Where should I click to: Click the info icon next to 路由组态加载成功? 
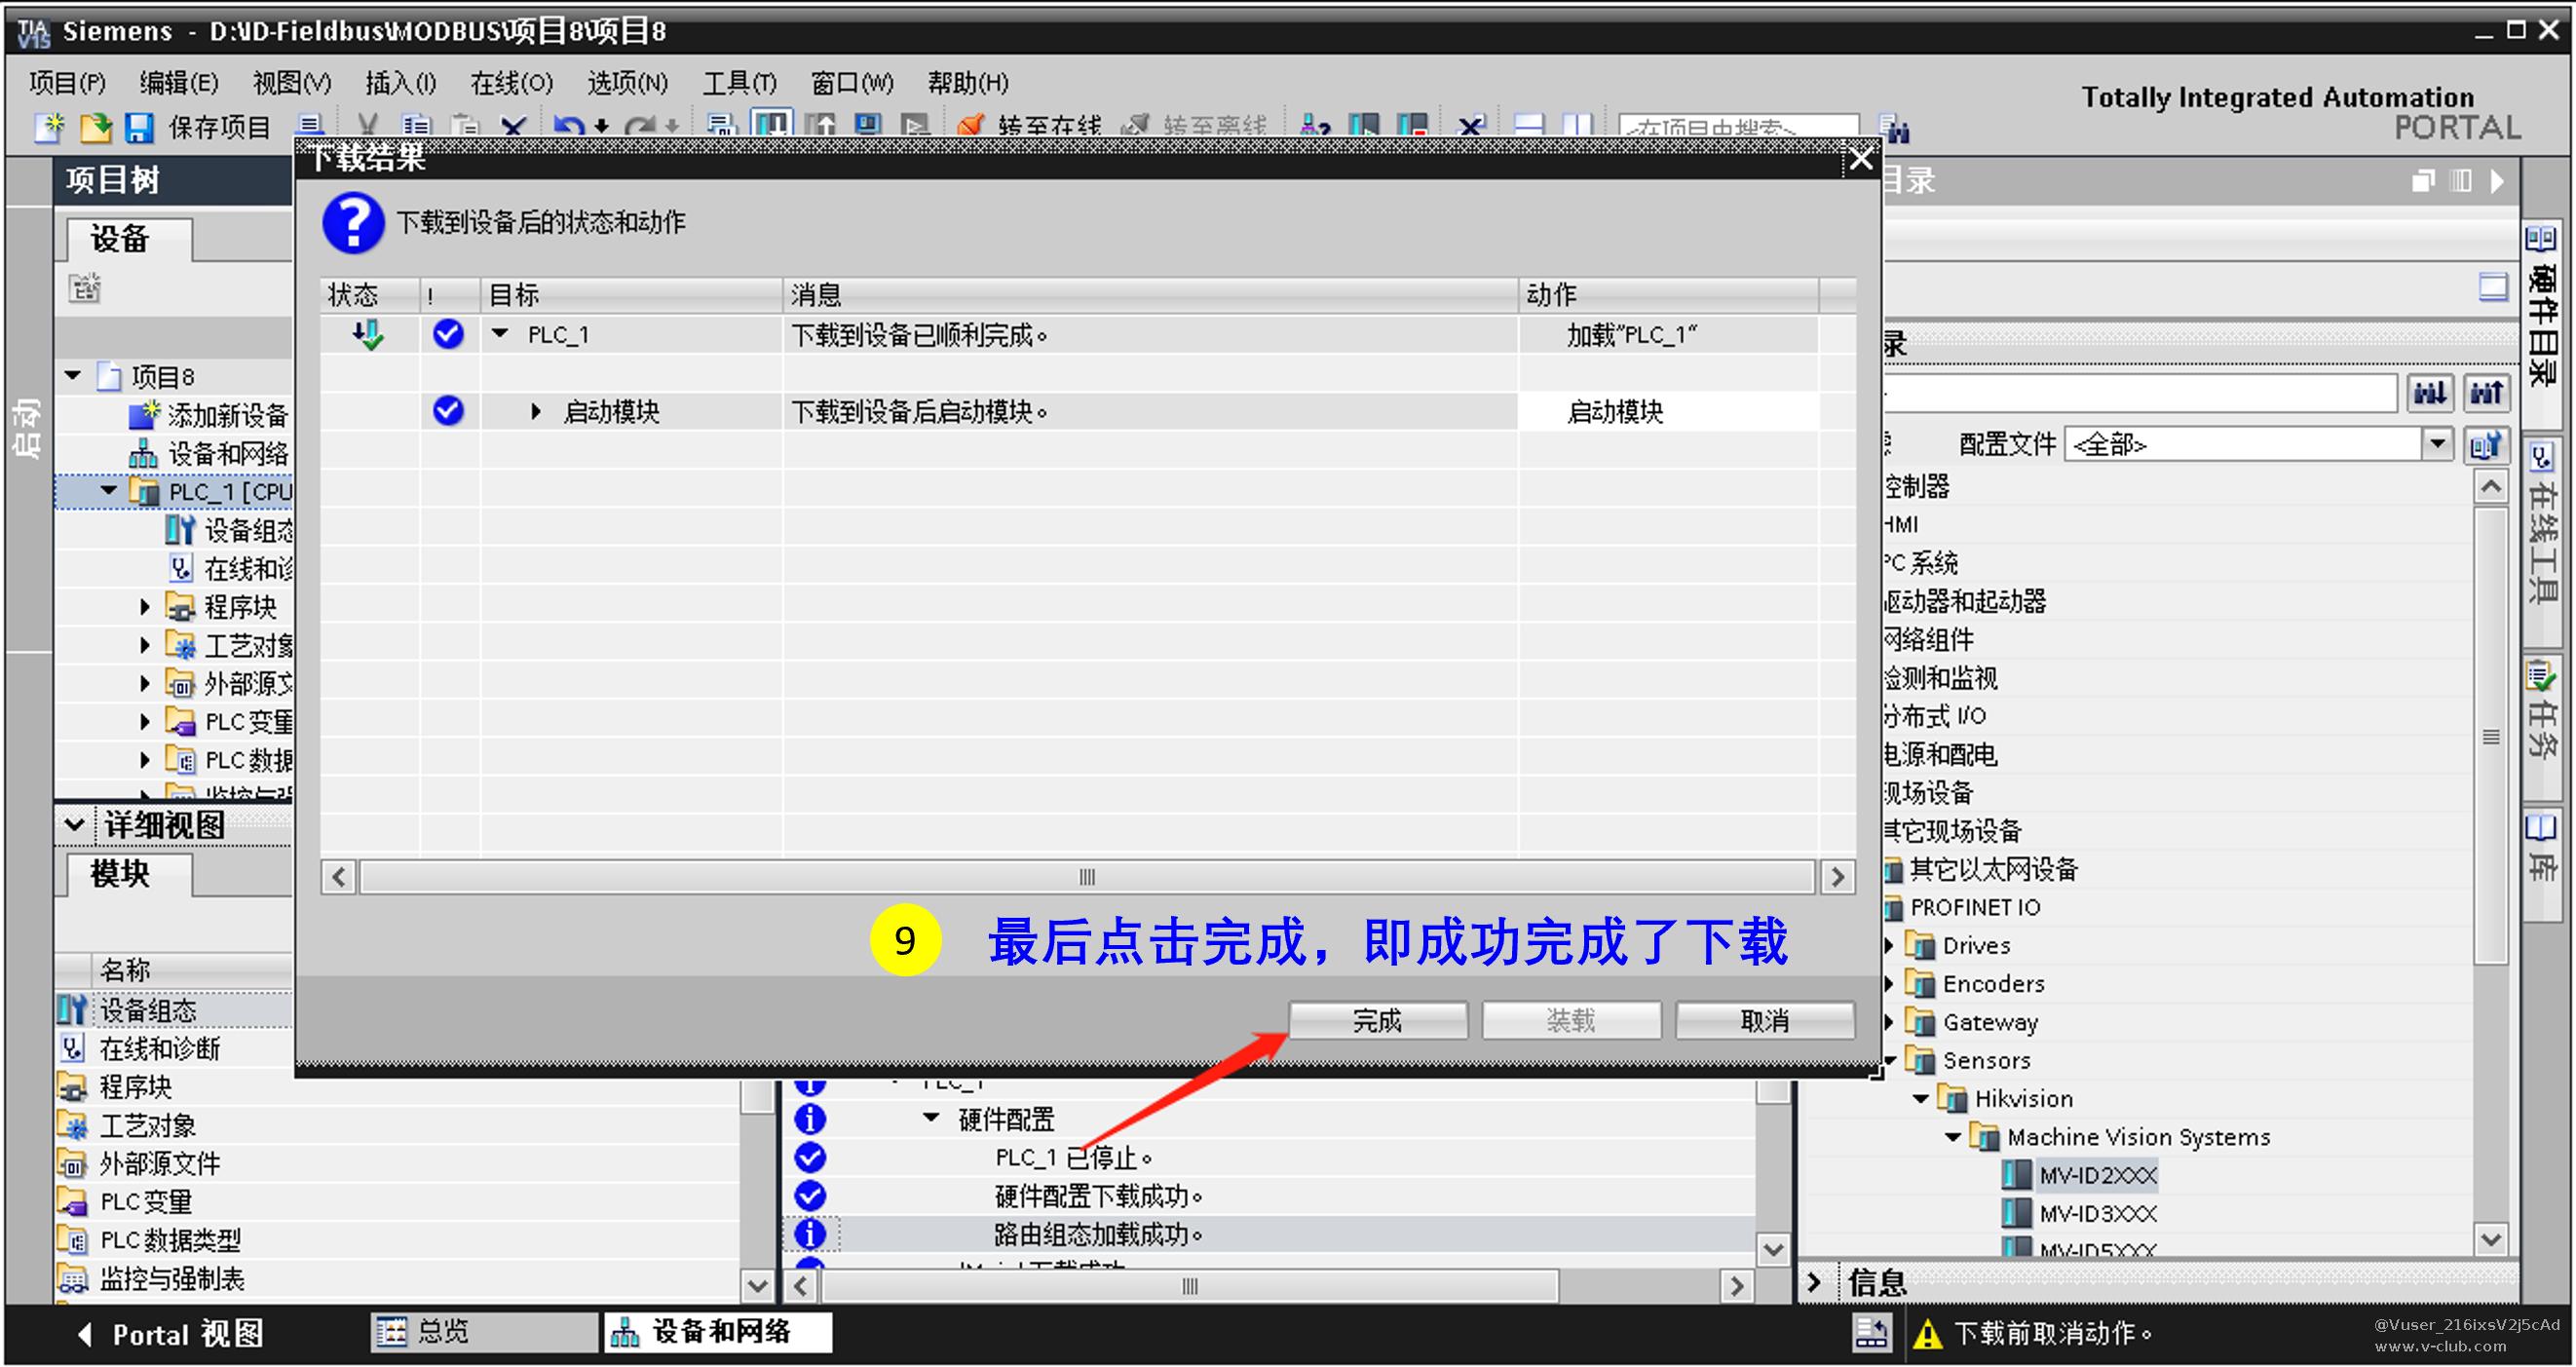click(x=810, y=1234)
